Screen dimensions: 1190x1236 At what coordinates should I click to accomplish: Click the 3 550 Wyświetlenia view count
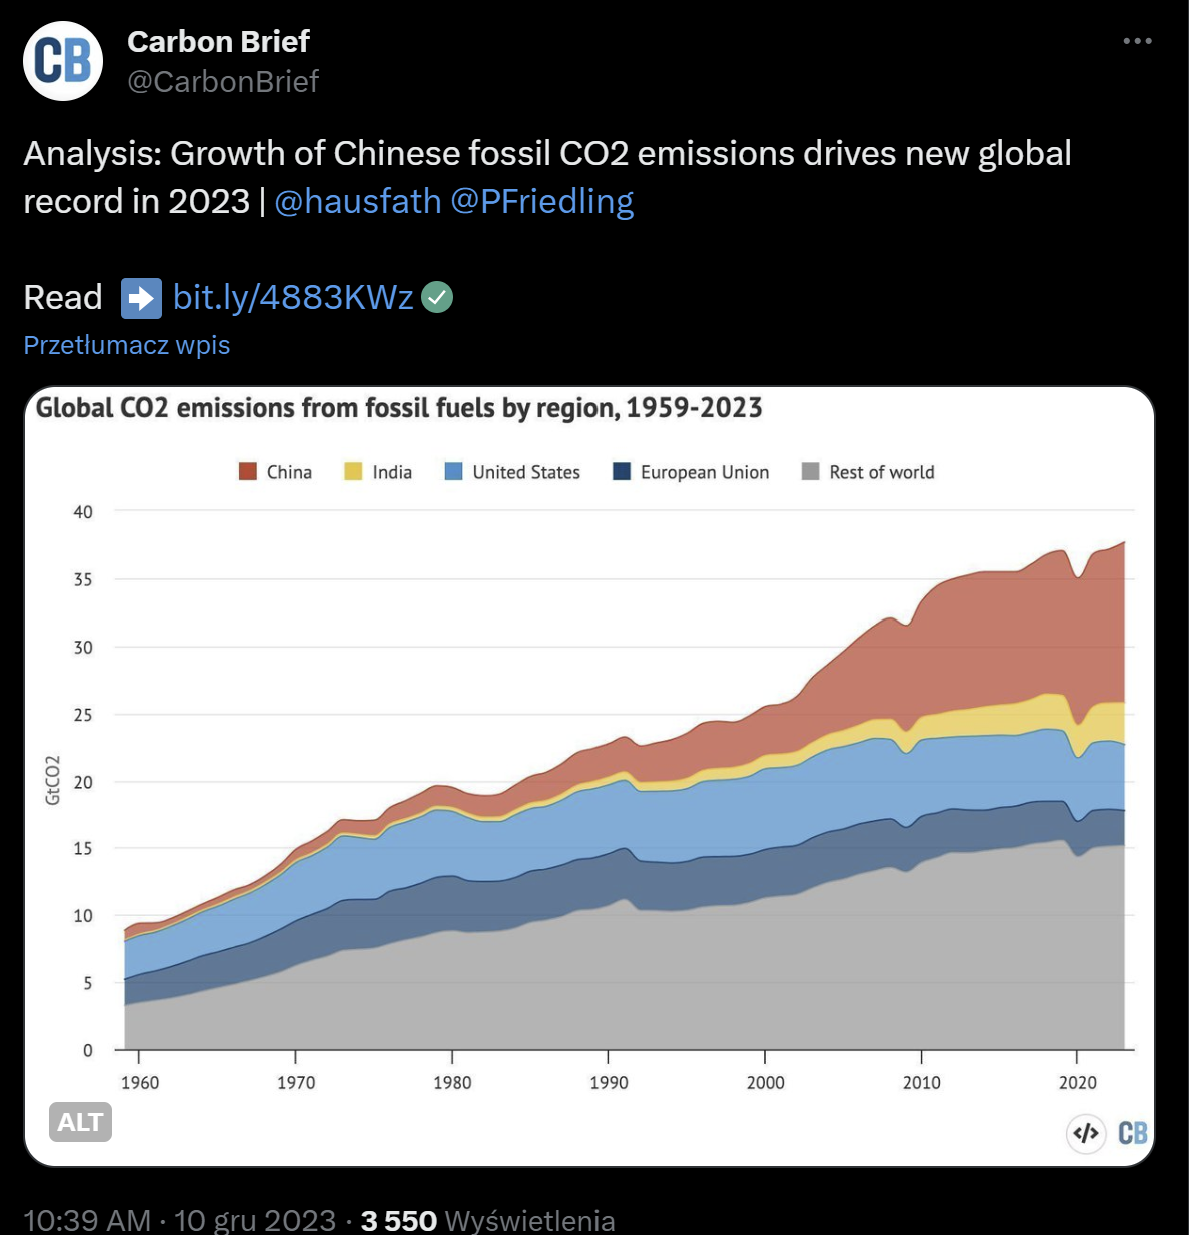pyautogui.click(x=488, y=1220)
